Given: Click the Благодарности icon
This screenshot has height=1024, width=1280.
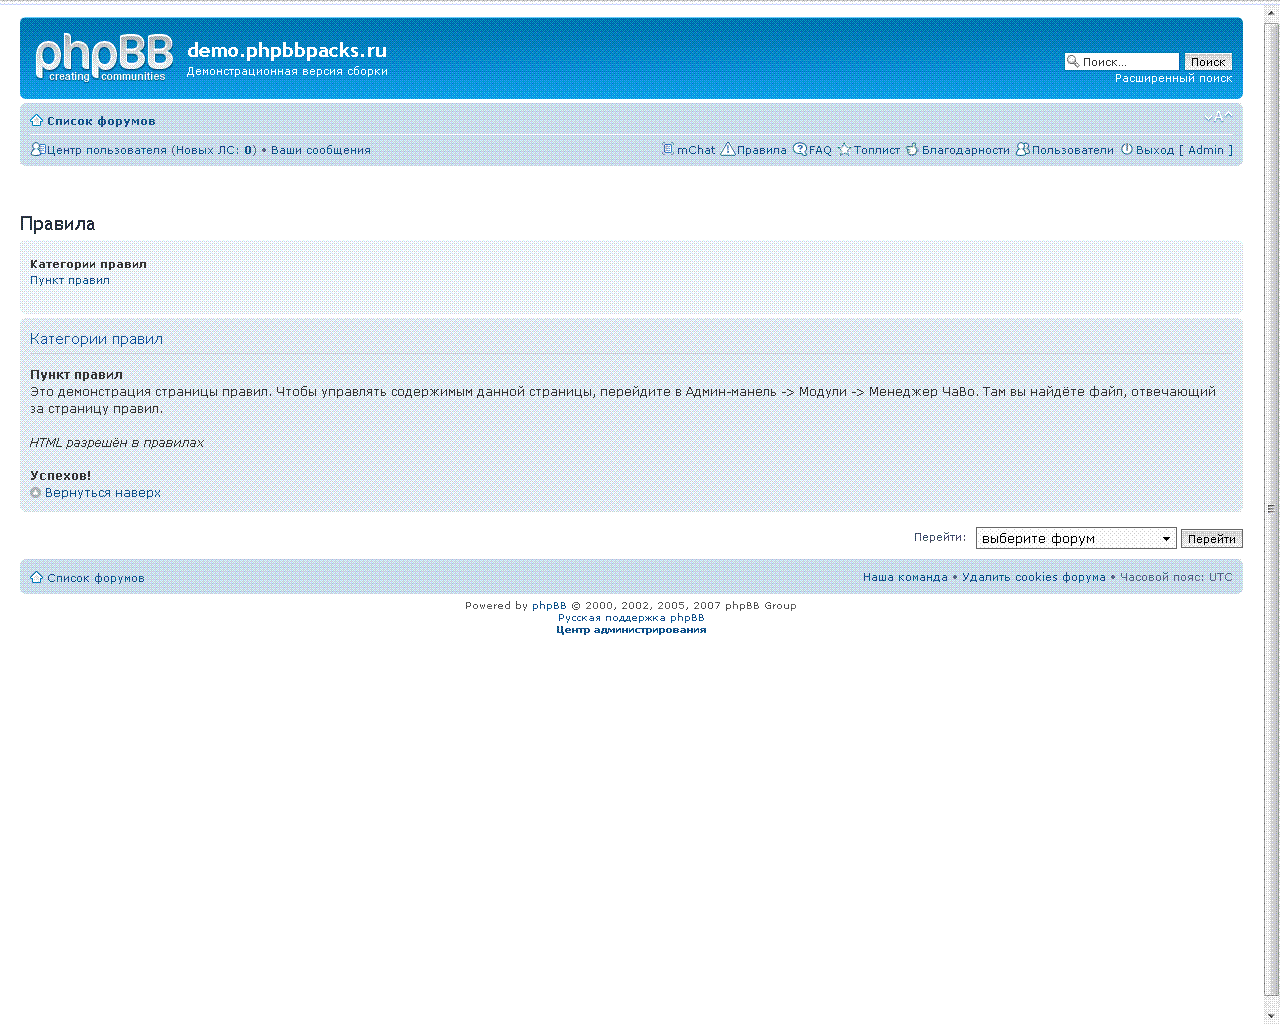Looking at the screenshot, I should tap(912, 150).
